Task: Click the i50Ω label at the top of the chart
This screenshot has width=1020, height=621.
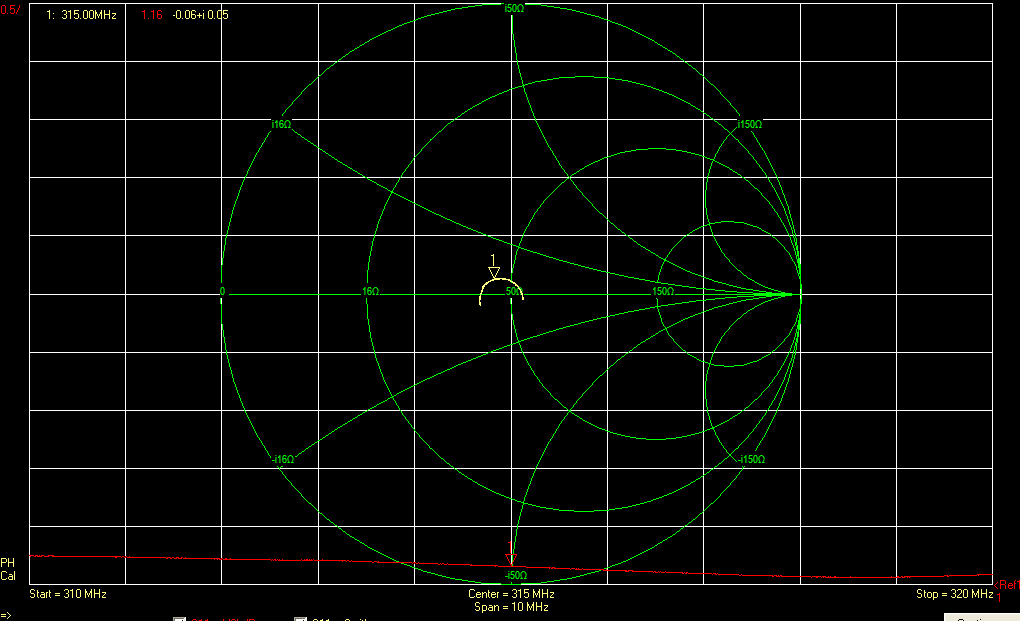Action: click(514, 8)
